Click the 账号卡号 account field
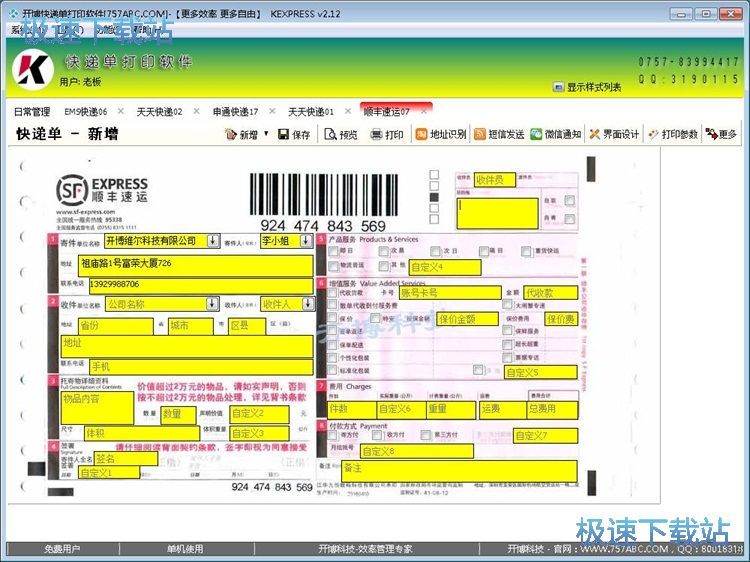750x562 pixels. click(x=450, y=293)
